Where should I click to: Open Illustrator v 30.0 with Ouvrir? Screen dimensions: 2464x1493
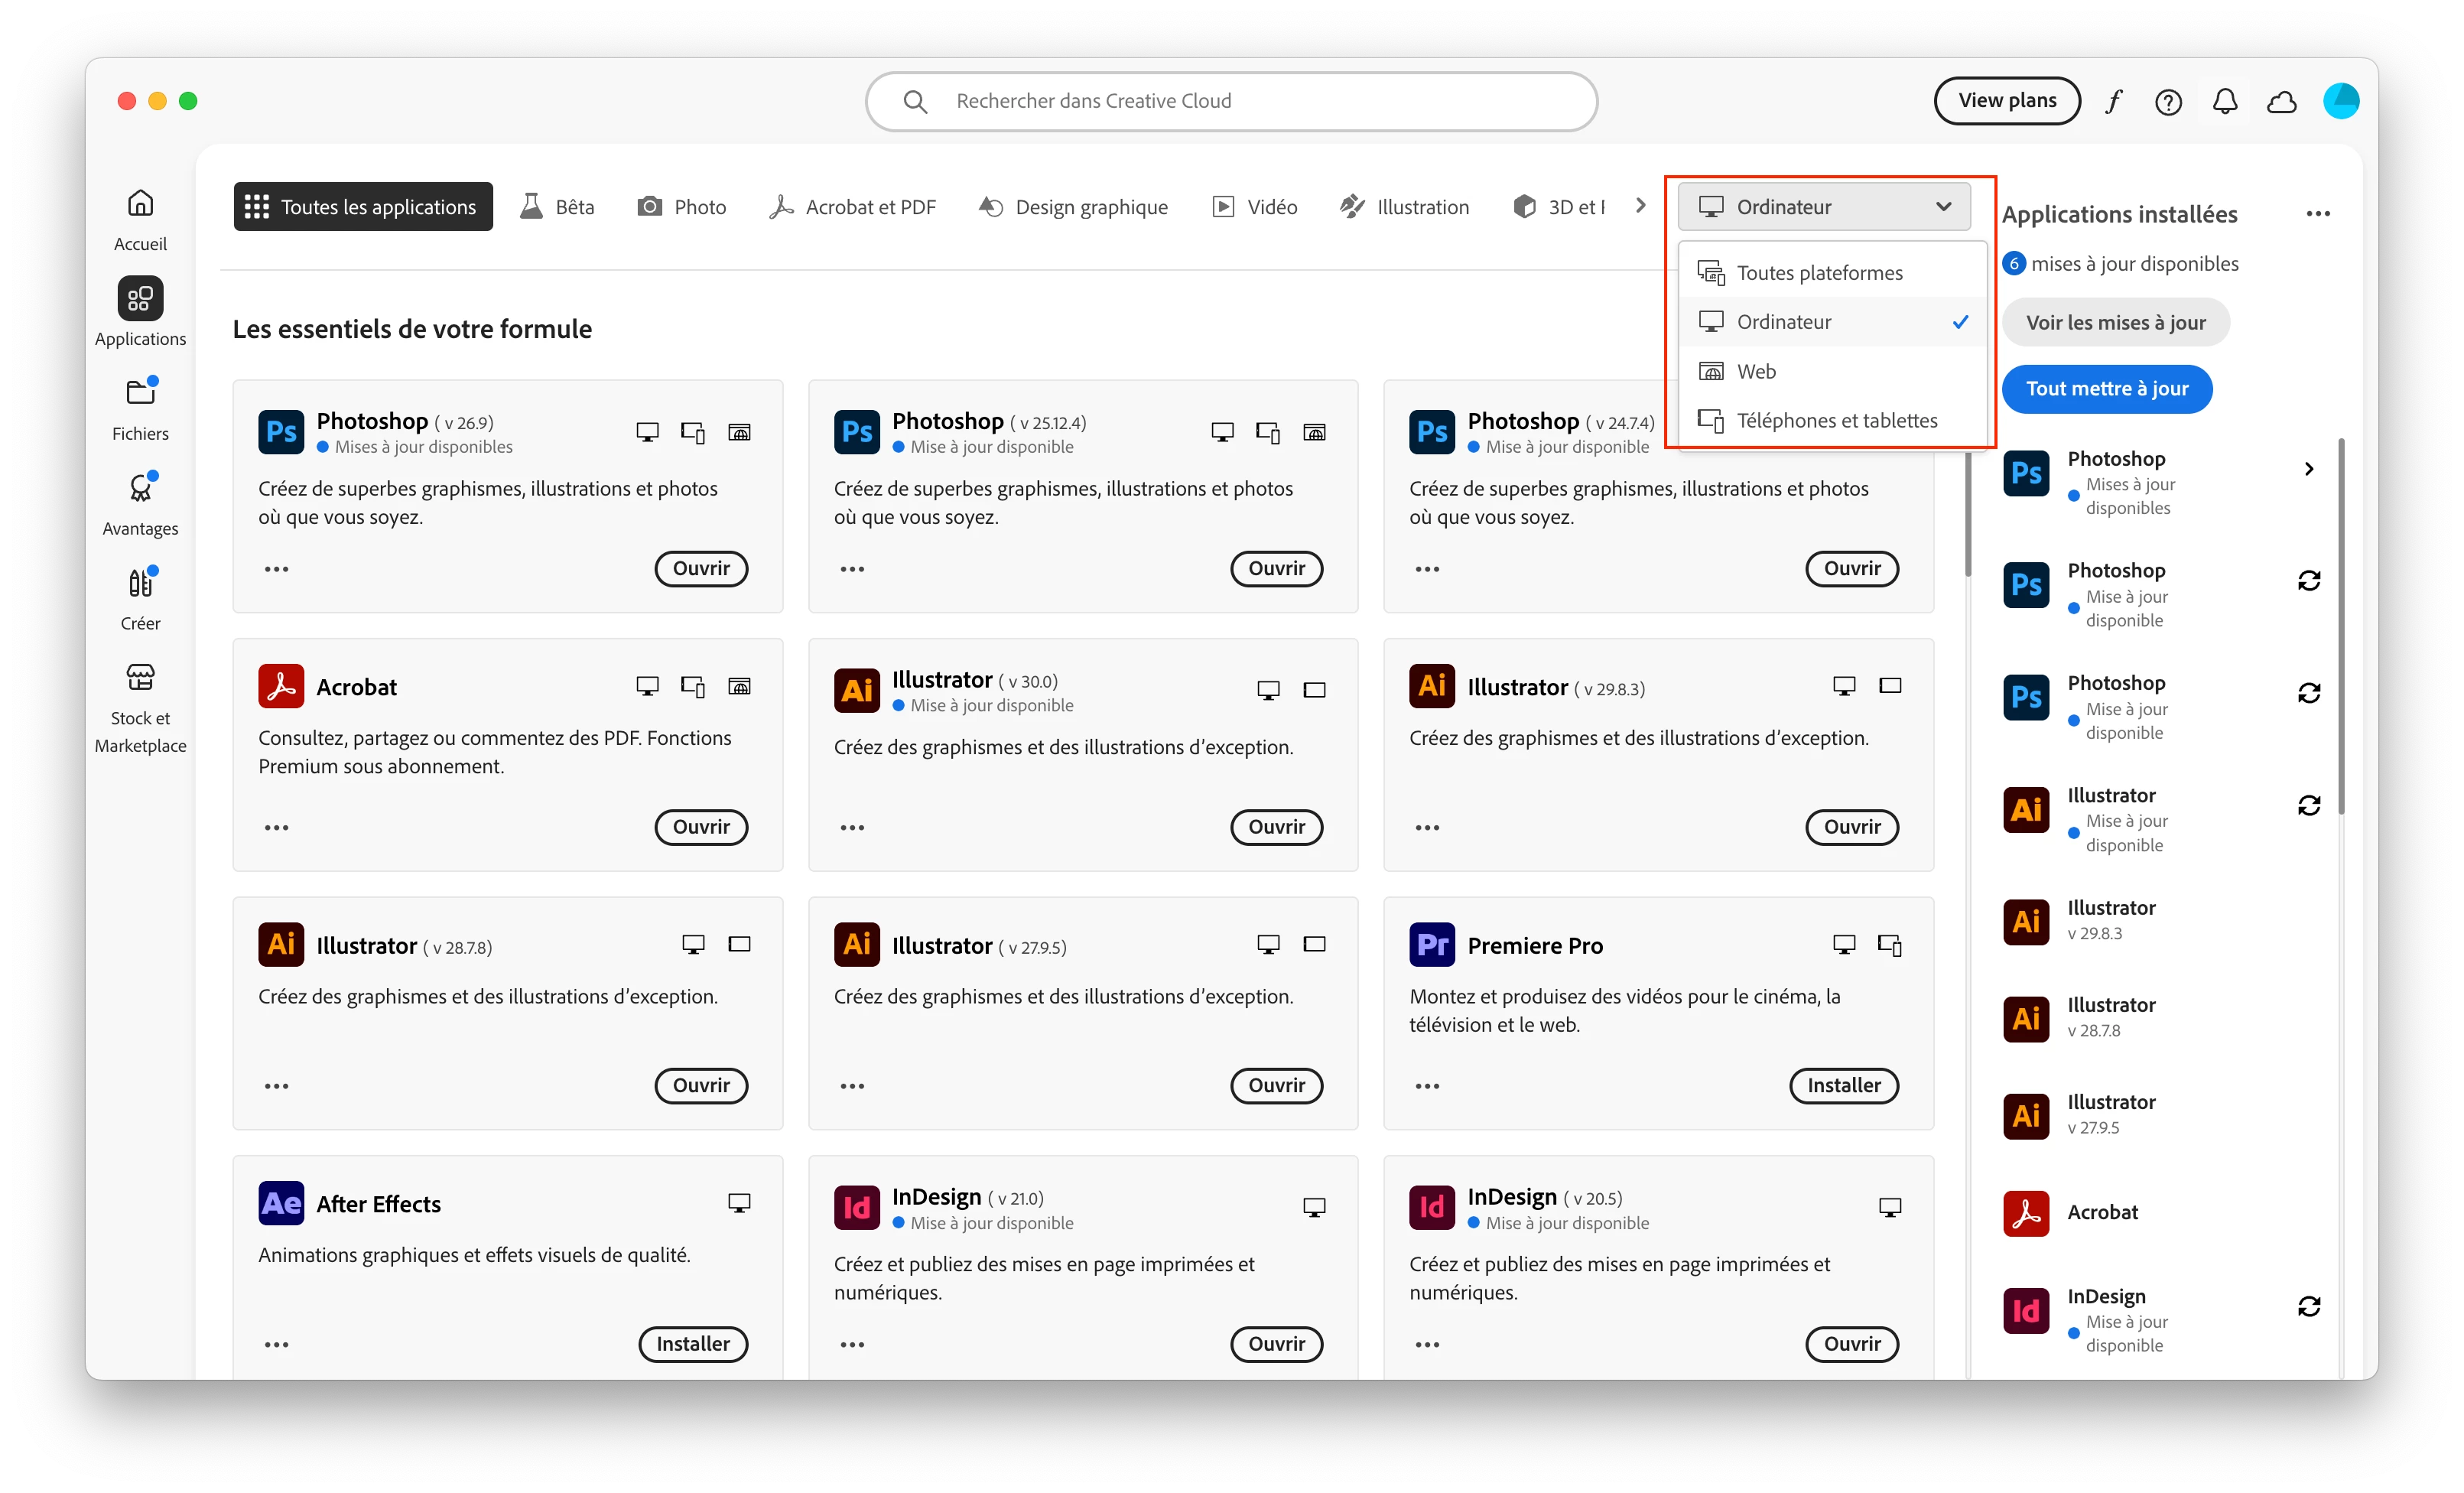[x=1276, y=828]
